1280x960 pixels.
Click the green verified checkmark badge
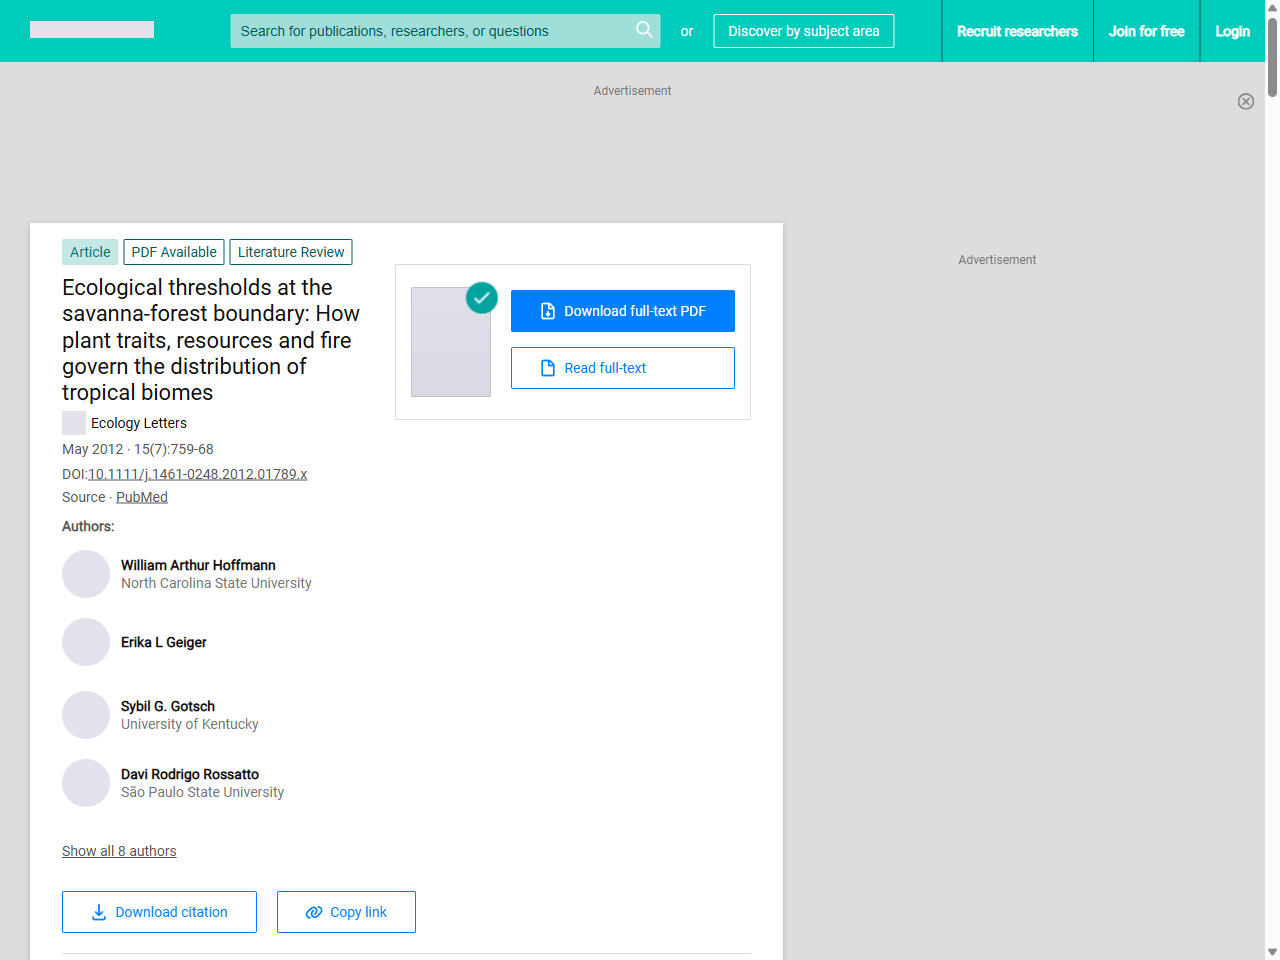482,298
